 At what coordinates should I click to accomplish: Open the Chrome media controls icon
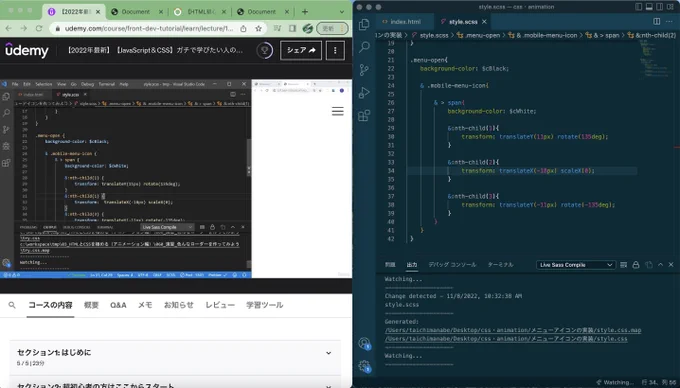pyautogui.click(x=277, y=29)
